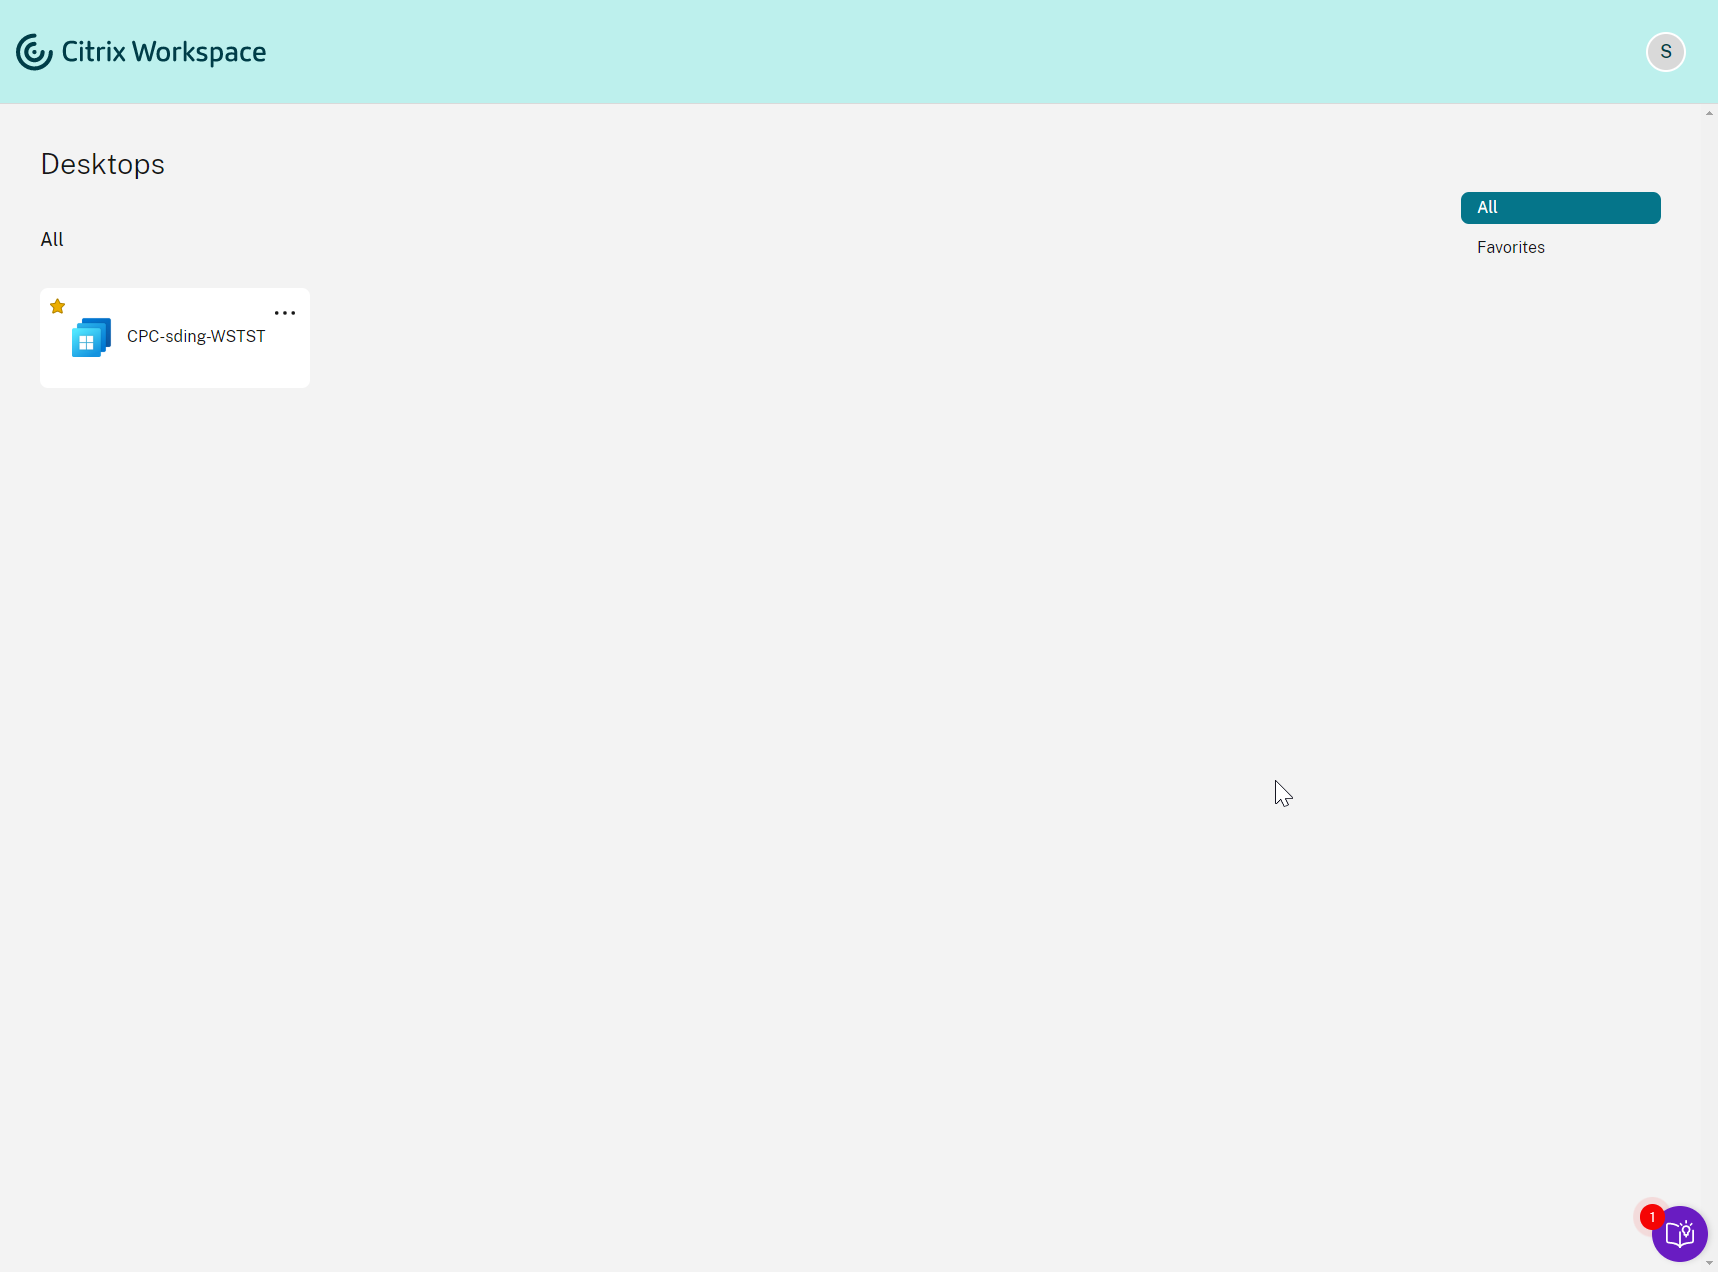Switch to the Favorites filter
The height and width of the screenshot is (1272, 1718).
(x=1511, y=248)
